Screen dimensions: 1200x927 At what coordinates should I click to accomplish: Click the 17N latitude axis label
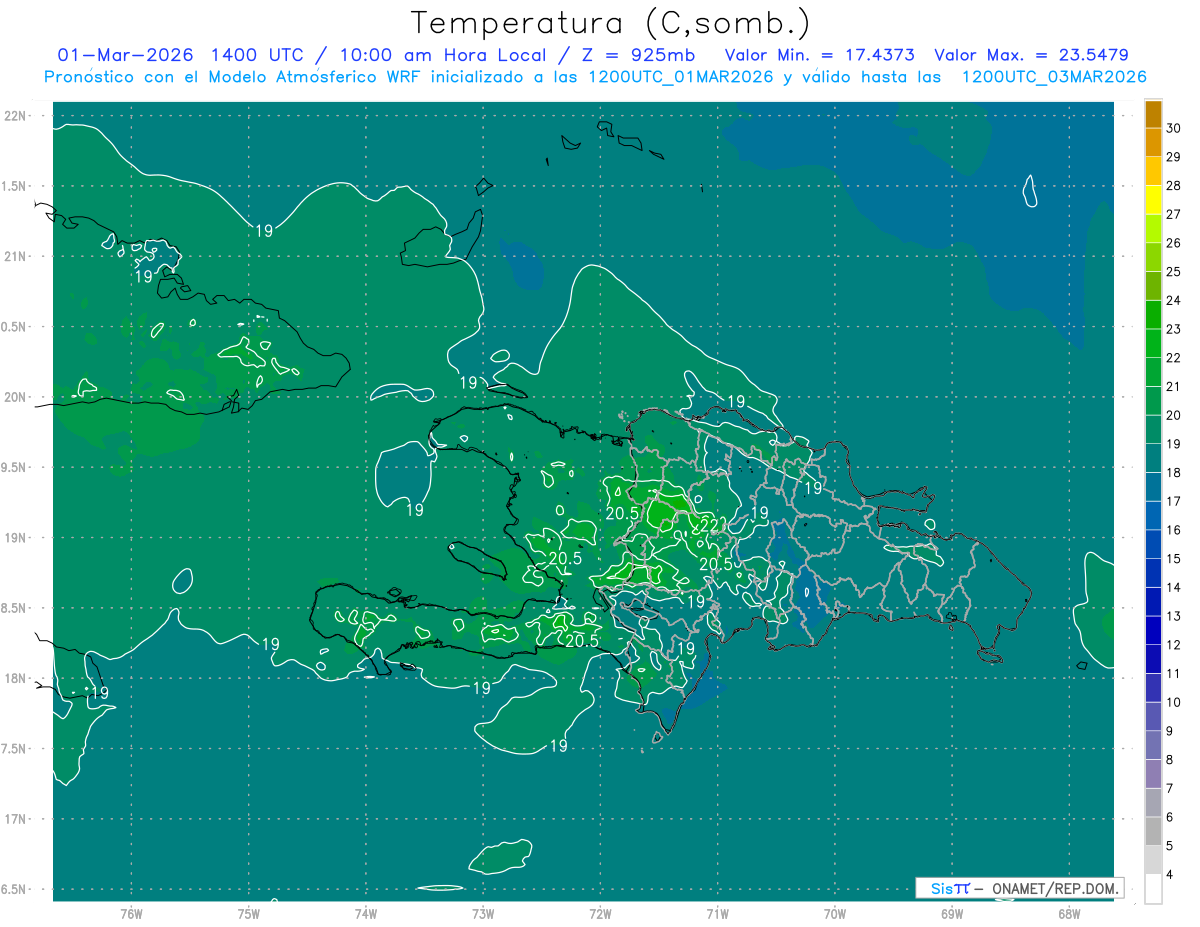17,819
